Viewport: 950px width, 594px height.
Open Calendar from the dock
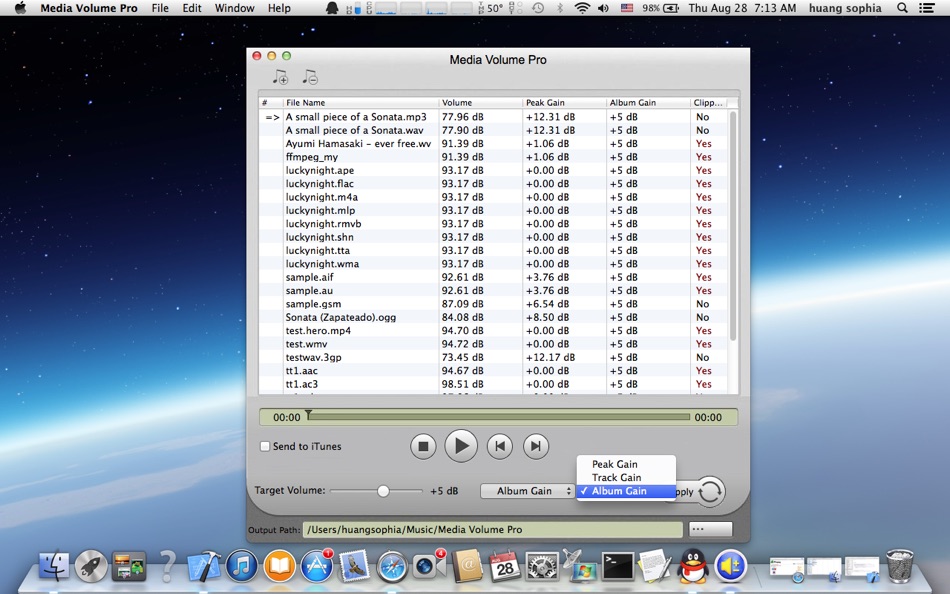click(x=505, y=566)
